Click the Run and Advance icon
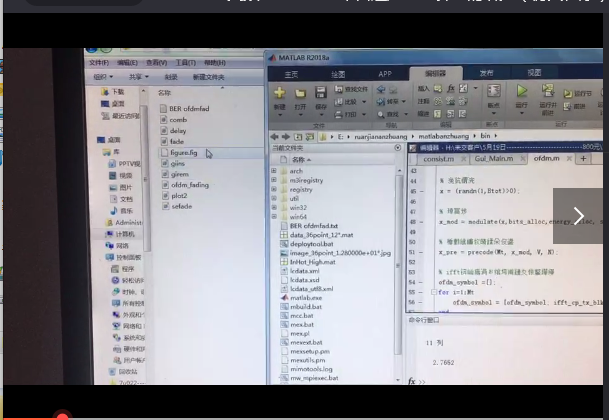This screenshot has width=609, height=420. [x=548, y=91]
